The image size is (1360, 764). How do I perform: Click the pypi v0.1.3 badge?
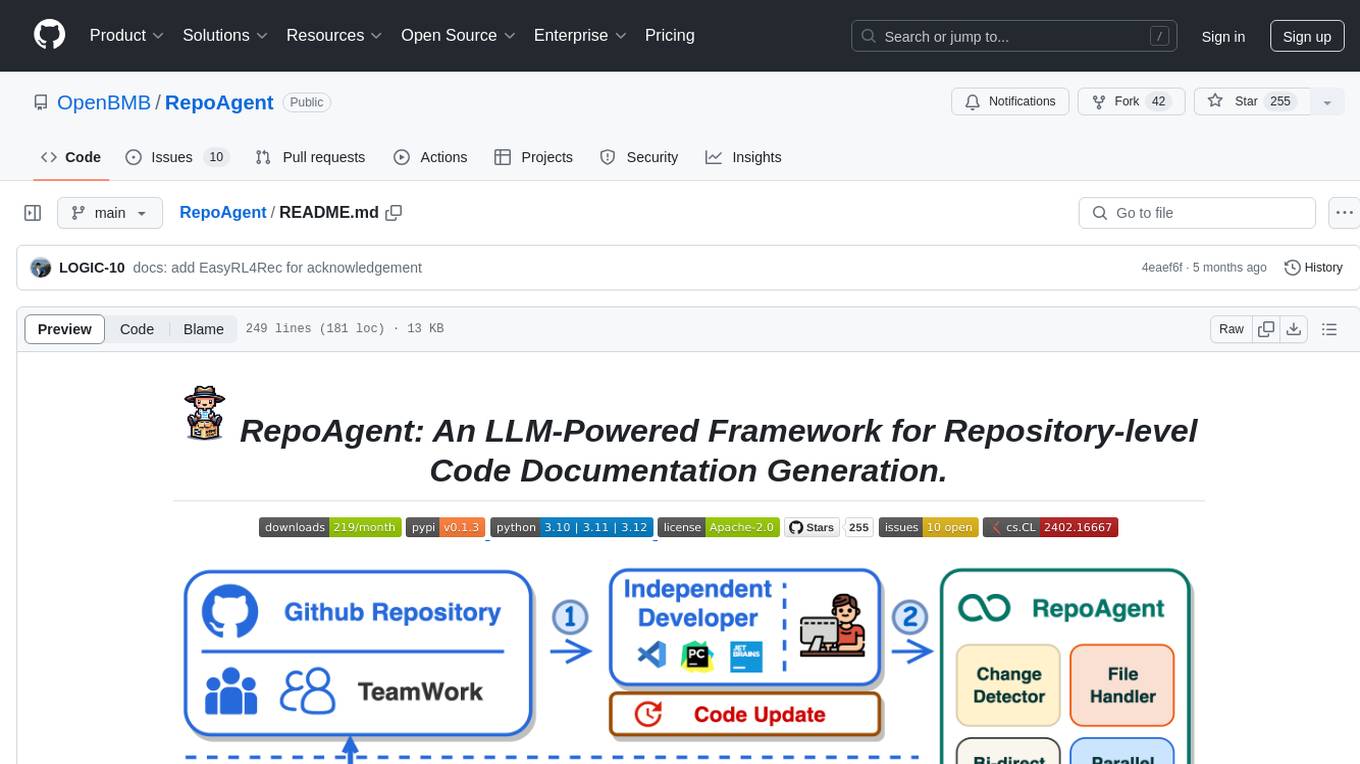point(446,527)
